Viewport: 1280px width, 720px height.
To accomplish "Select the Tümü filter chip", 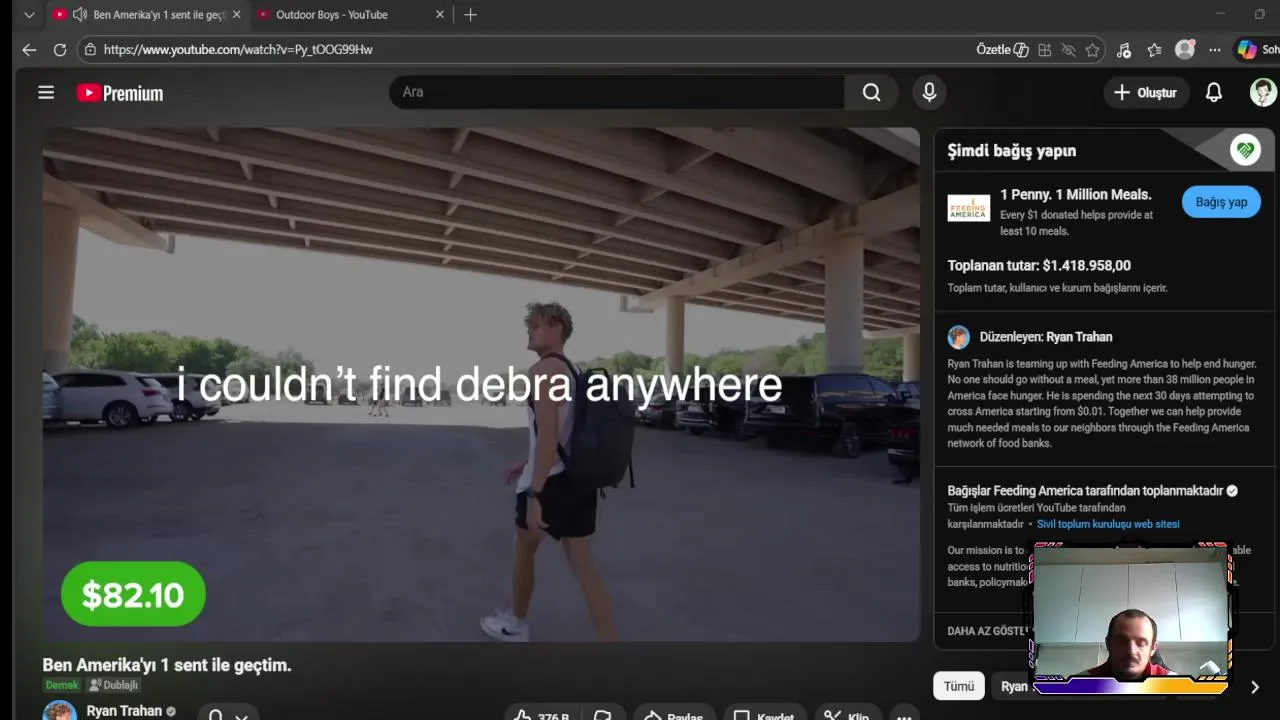I will coord(958,686).
